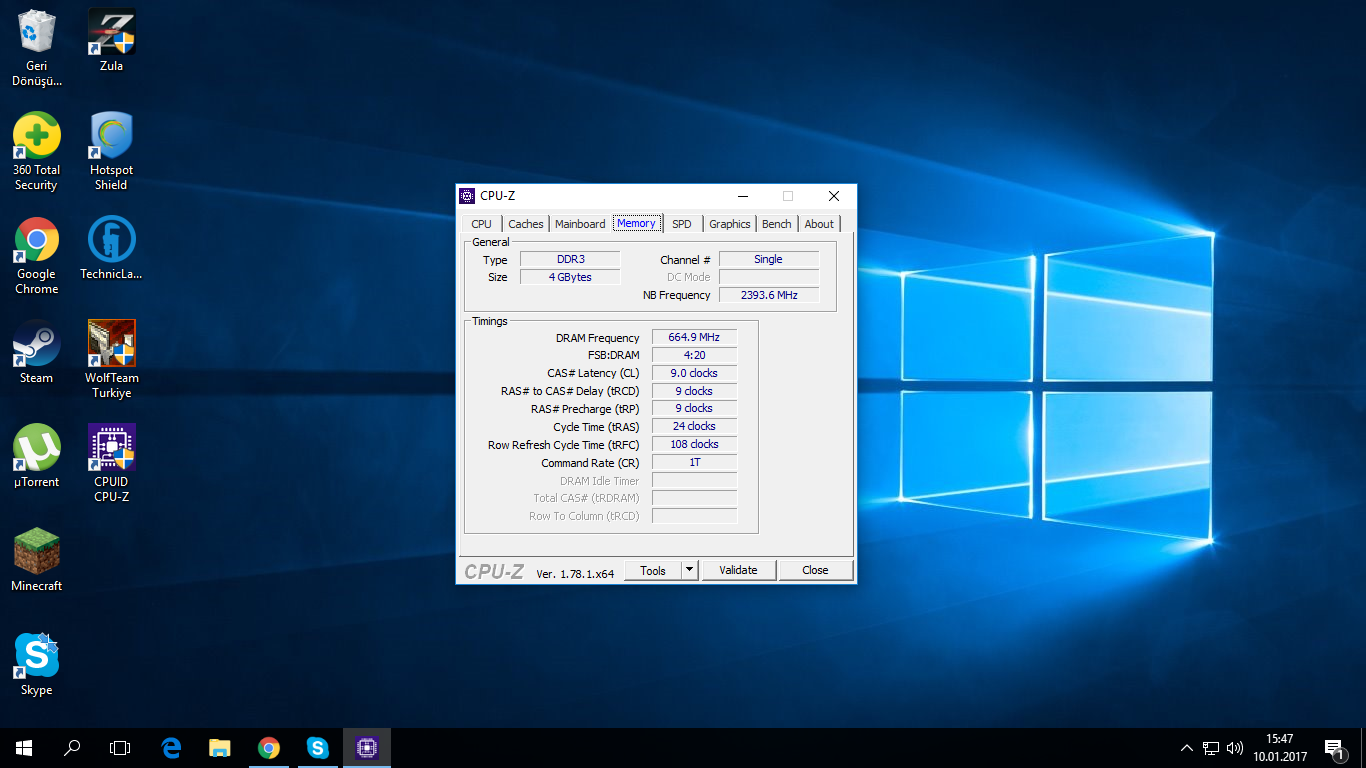
Task: Open the taskbar clock and date
Action: pos(1279,748)
